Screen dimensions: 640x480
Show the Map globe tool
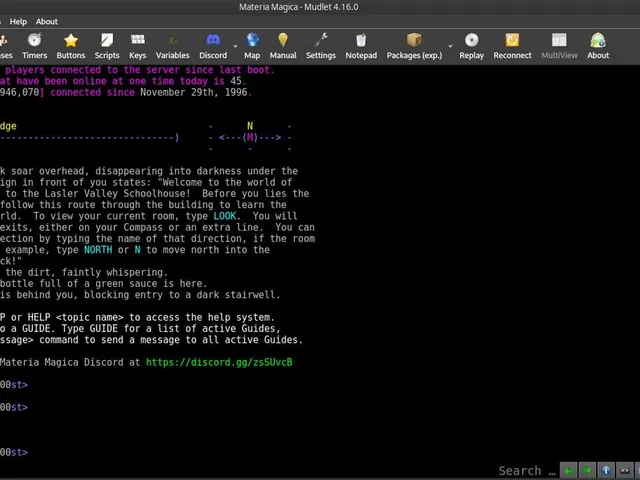[x=252, y=46]
